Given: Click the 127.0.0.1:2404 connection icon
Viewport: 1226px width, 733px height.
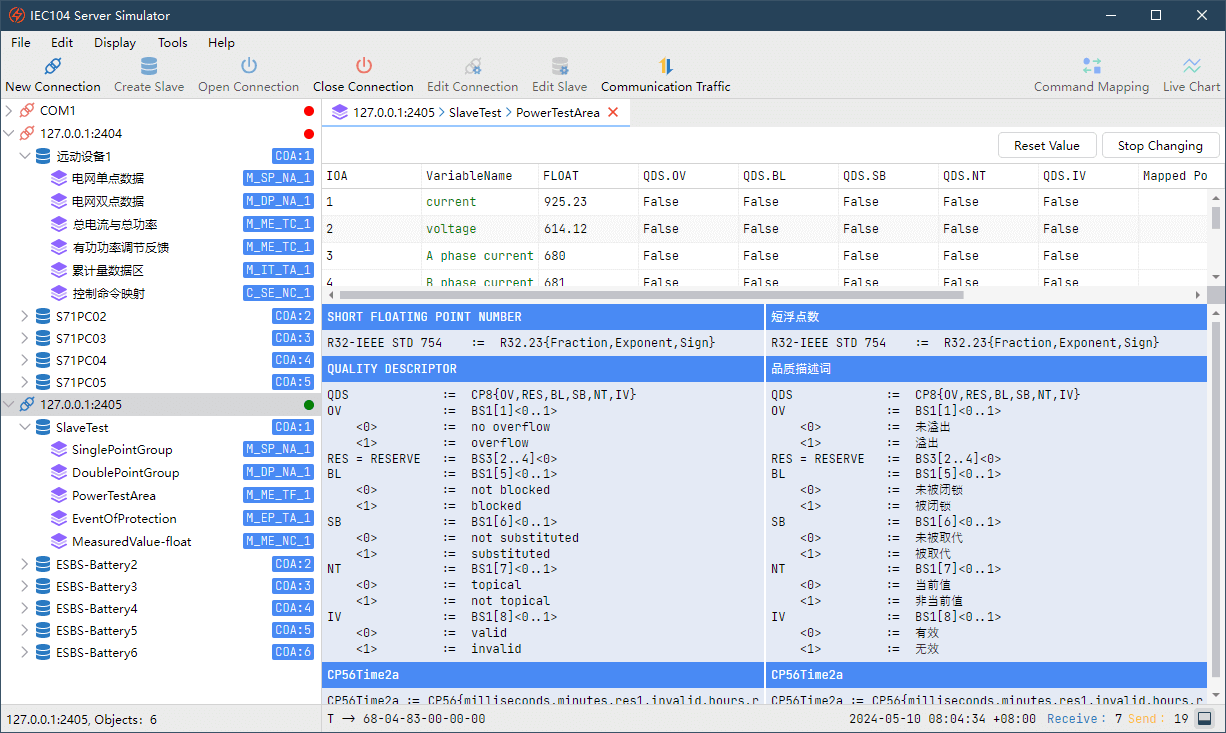Looking at the screenshot, I should (27, 134).
